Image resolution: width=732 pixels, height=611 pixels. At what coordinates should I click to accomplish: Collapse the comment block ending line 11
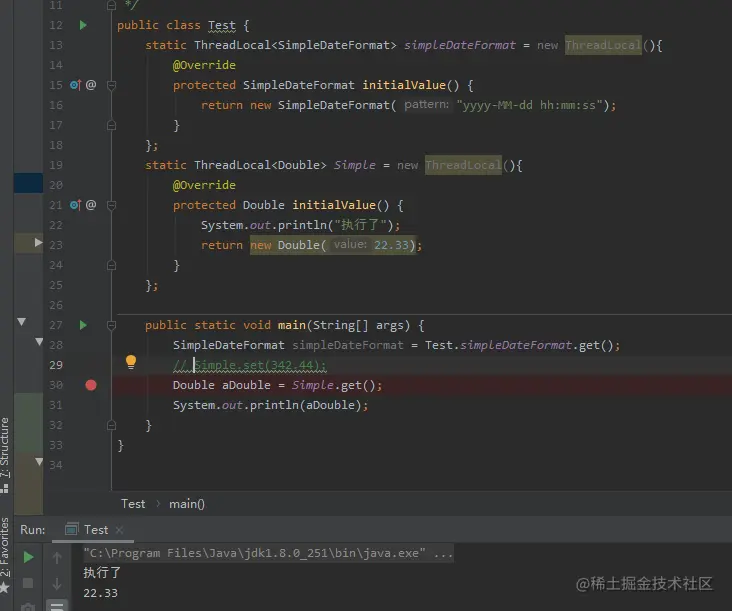111,5
